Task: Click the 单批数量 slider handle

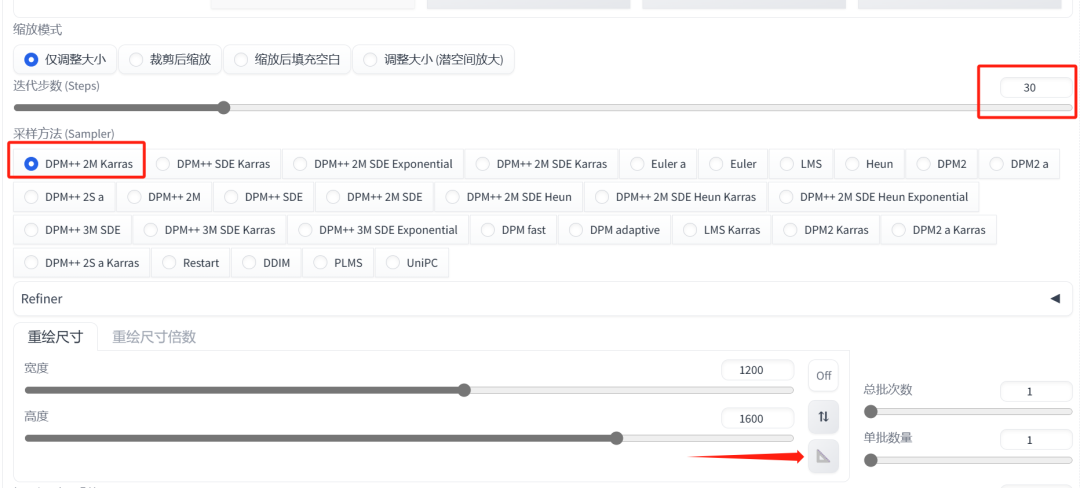Action: click(871, 460)
